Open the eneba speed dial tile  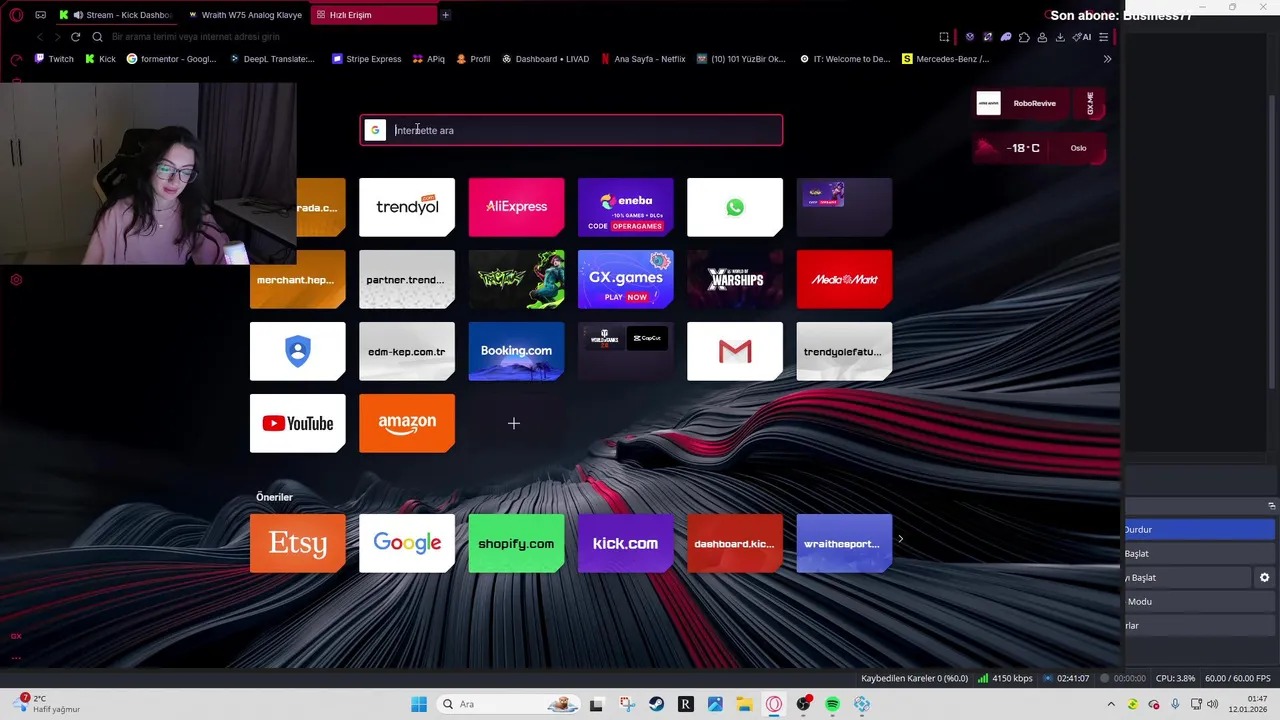[x=626, y=207]
